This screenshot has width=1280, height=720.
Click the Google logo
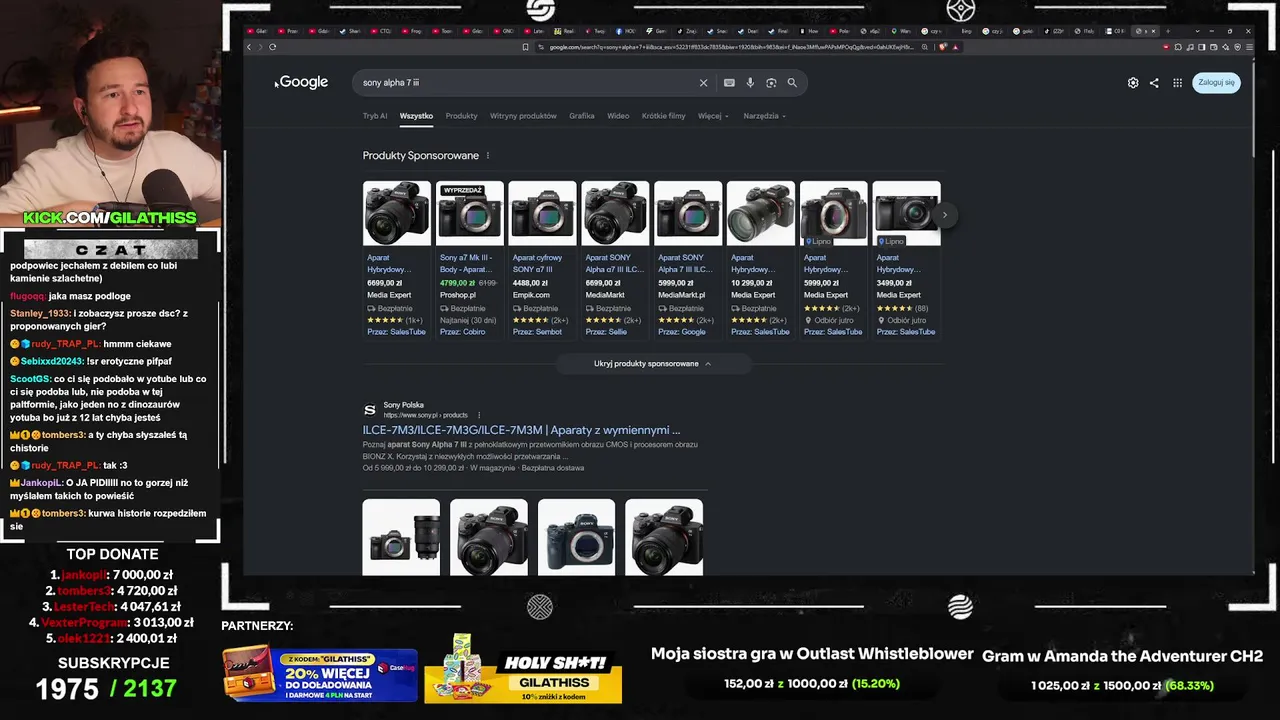304,82
